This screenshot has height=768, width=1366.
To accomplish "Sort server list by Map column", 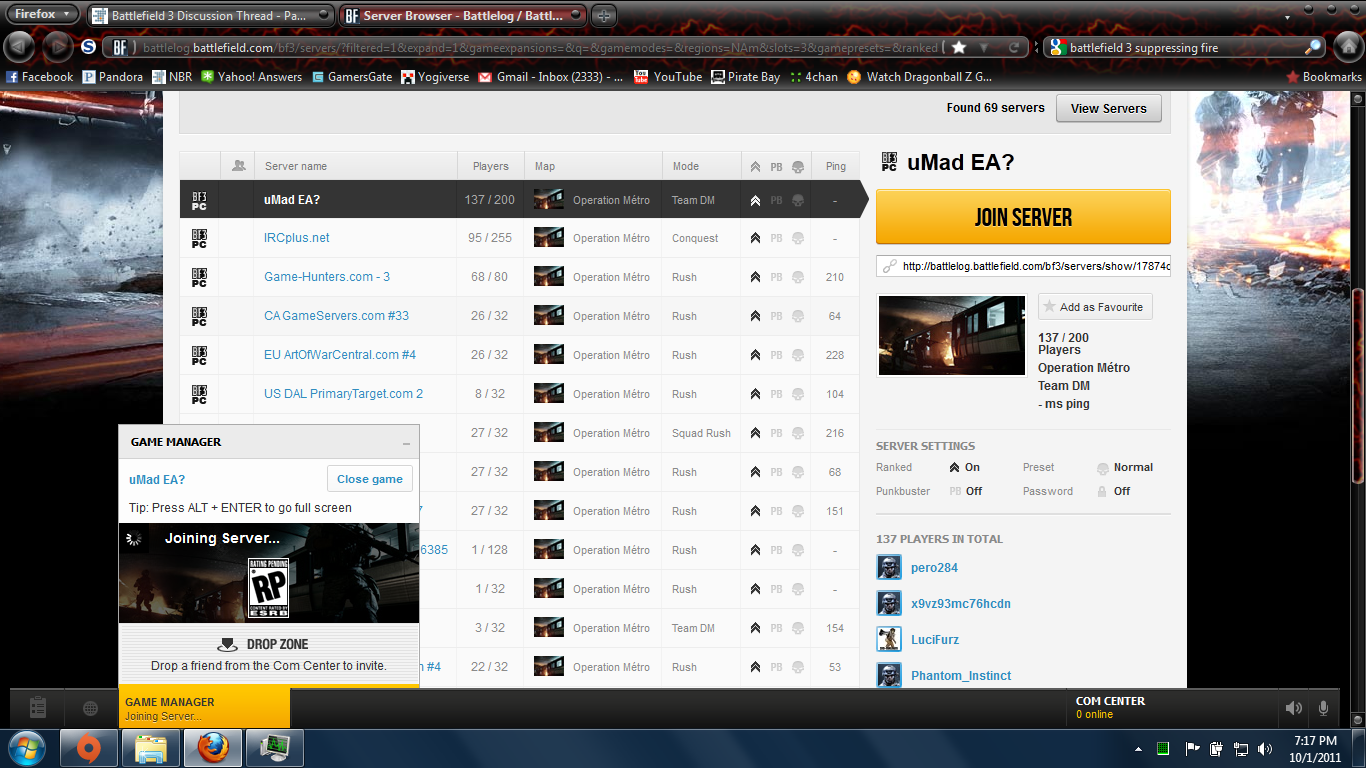I will coord(545,166).
